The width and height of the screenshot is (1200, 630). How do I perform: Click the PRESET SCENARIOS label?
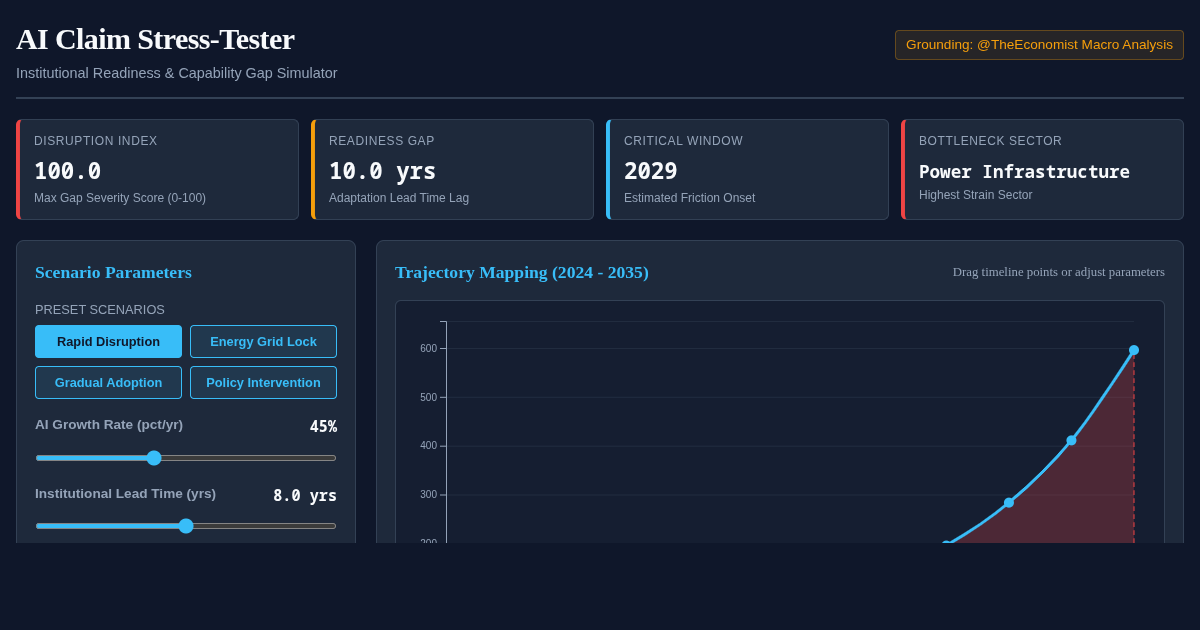click(100, 310)
